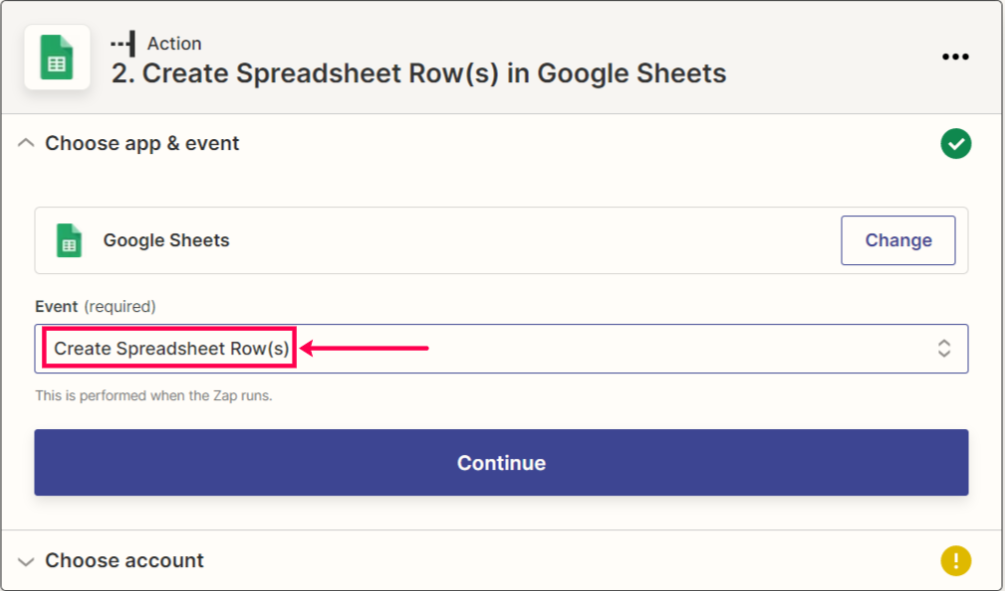Screen dimensions: 1005x591
Task: Click the step title Create Spreadsheet Row(s) in Google Sheets
Action: click(419, 73)
